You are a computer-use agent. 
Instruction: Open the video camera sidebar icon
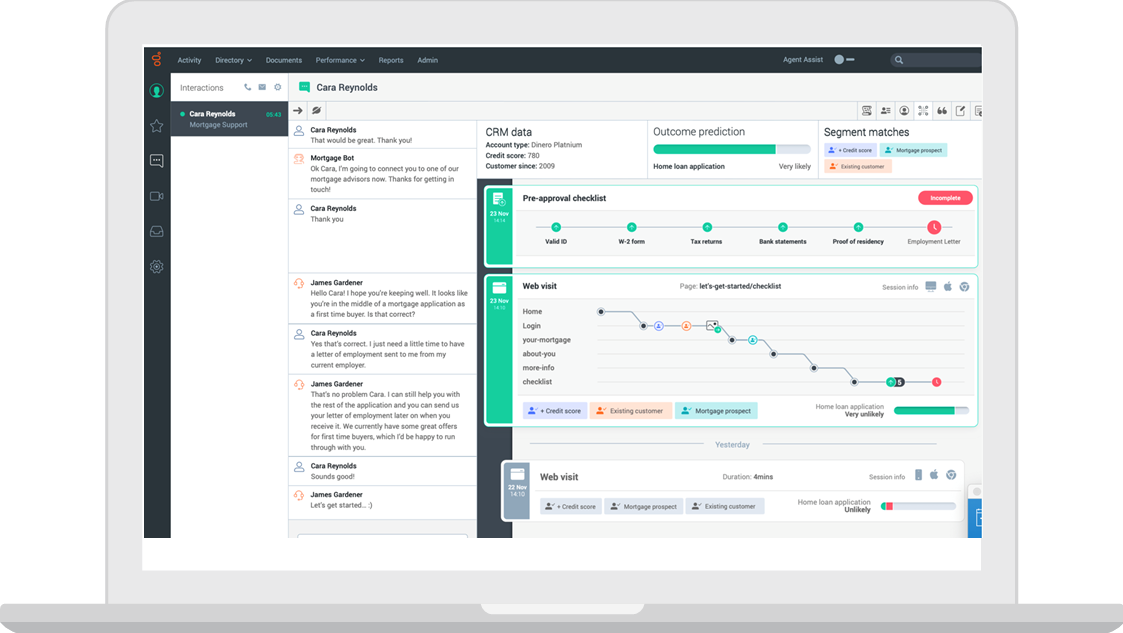point(156,196)
